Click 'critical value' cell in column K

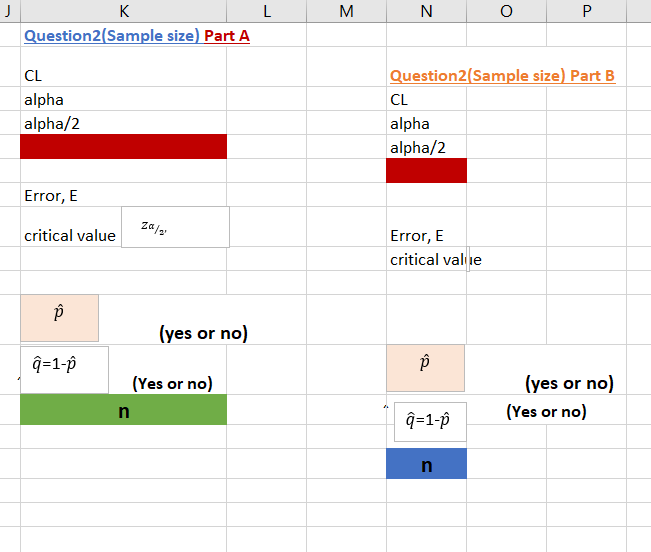[x=71, y=235]
